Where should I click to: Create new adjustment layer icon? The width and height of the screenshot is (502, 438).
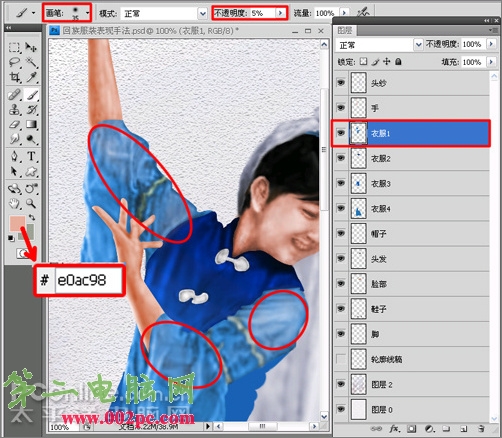(x=430, y=429)
